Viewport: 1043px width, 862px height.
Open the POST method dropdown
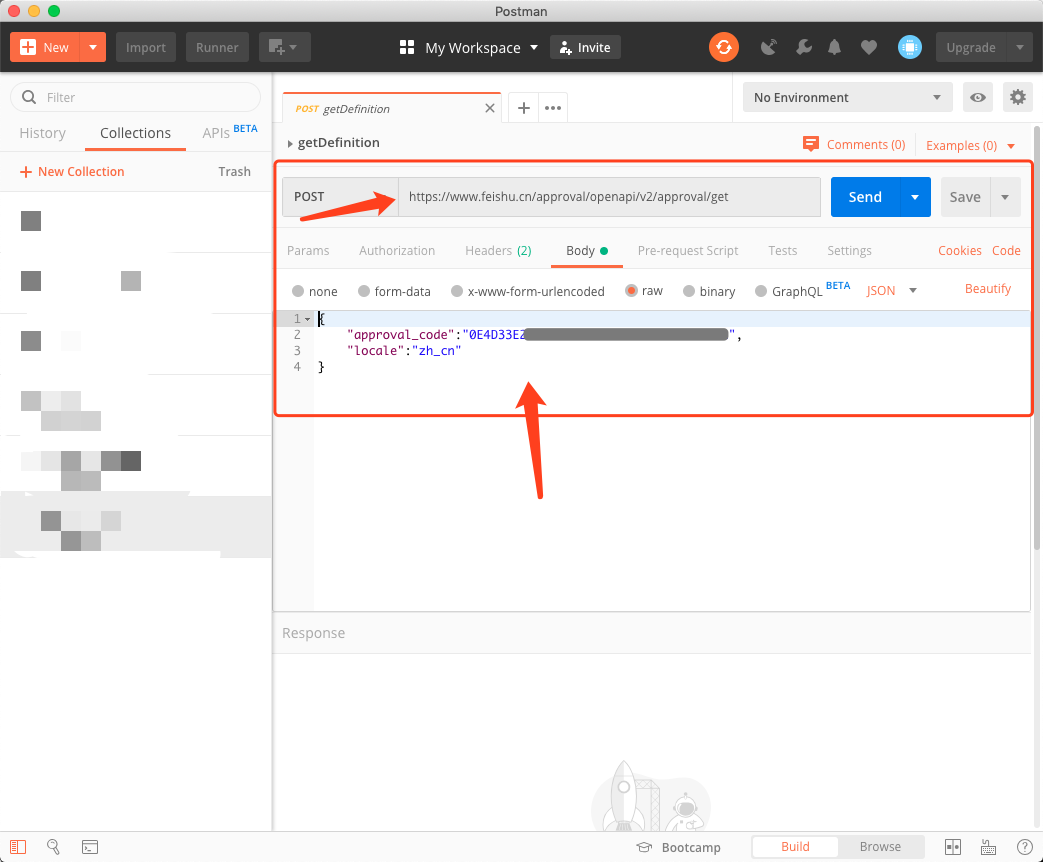point(340,197)
